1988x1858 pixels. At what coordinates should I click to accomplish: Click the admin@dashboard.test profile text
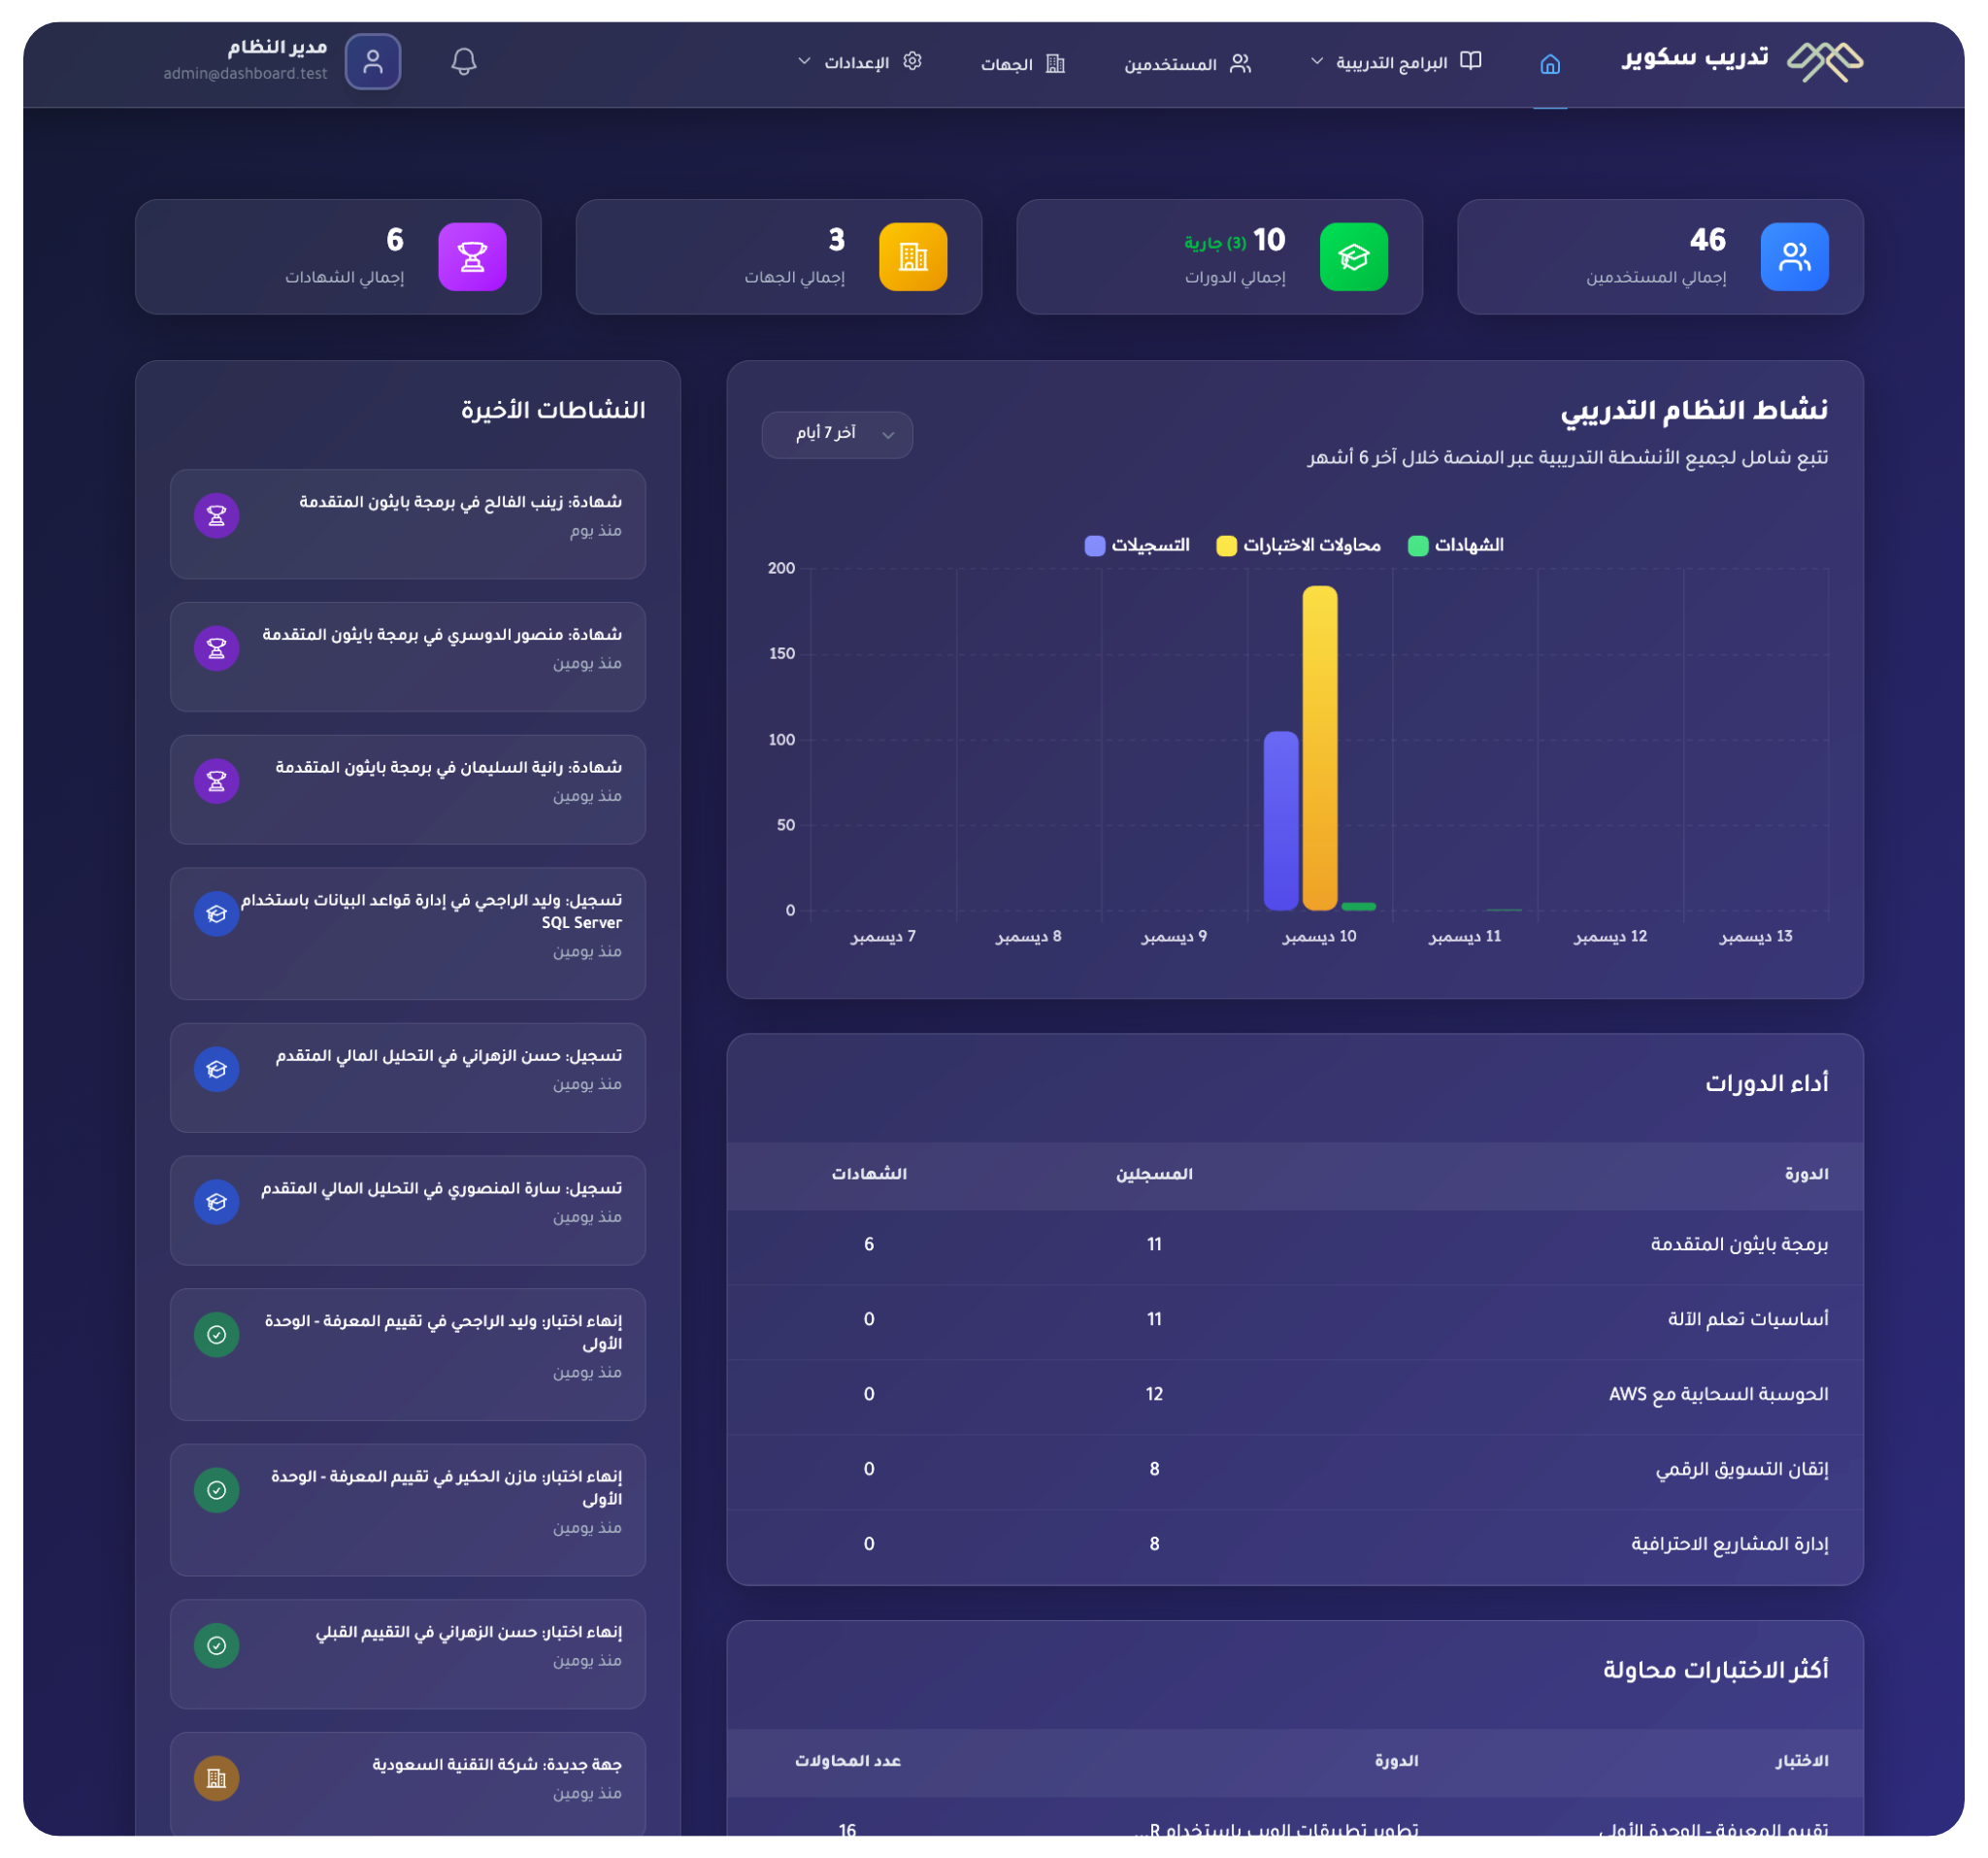click(245, 73)
